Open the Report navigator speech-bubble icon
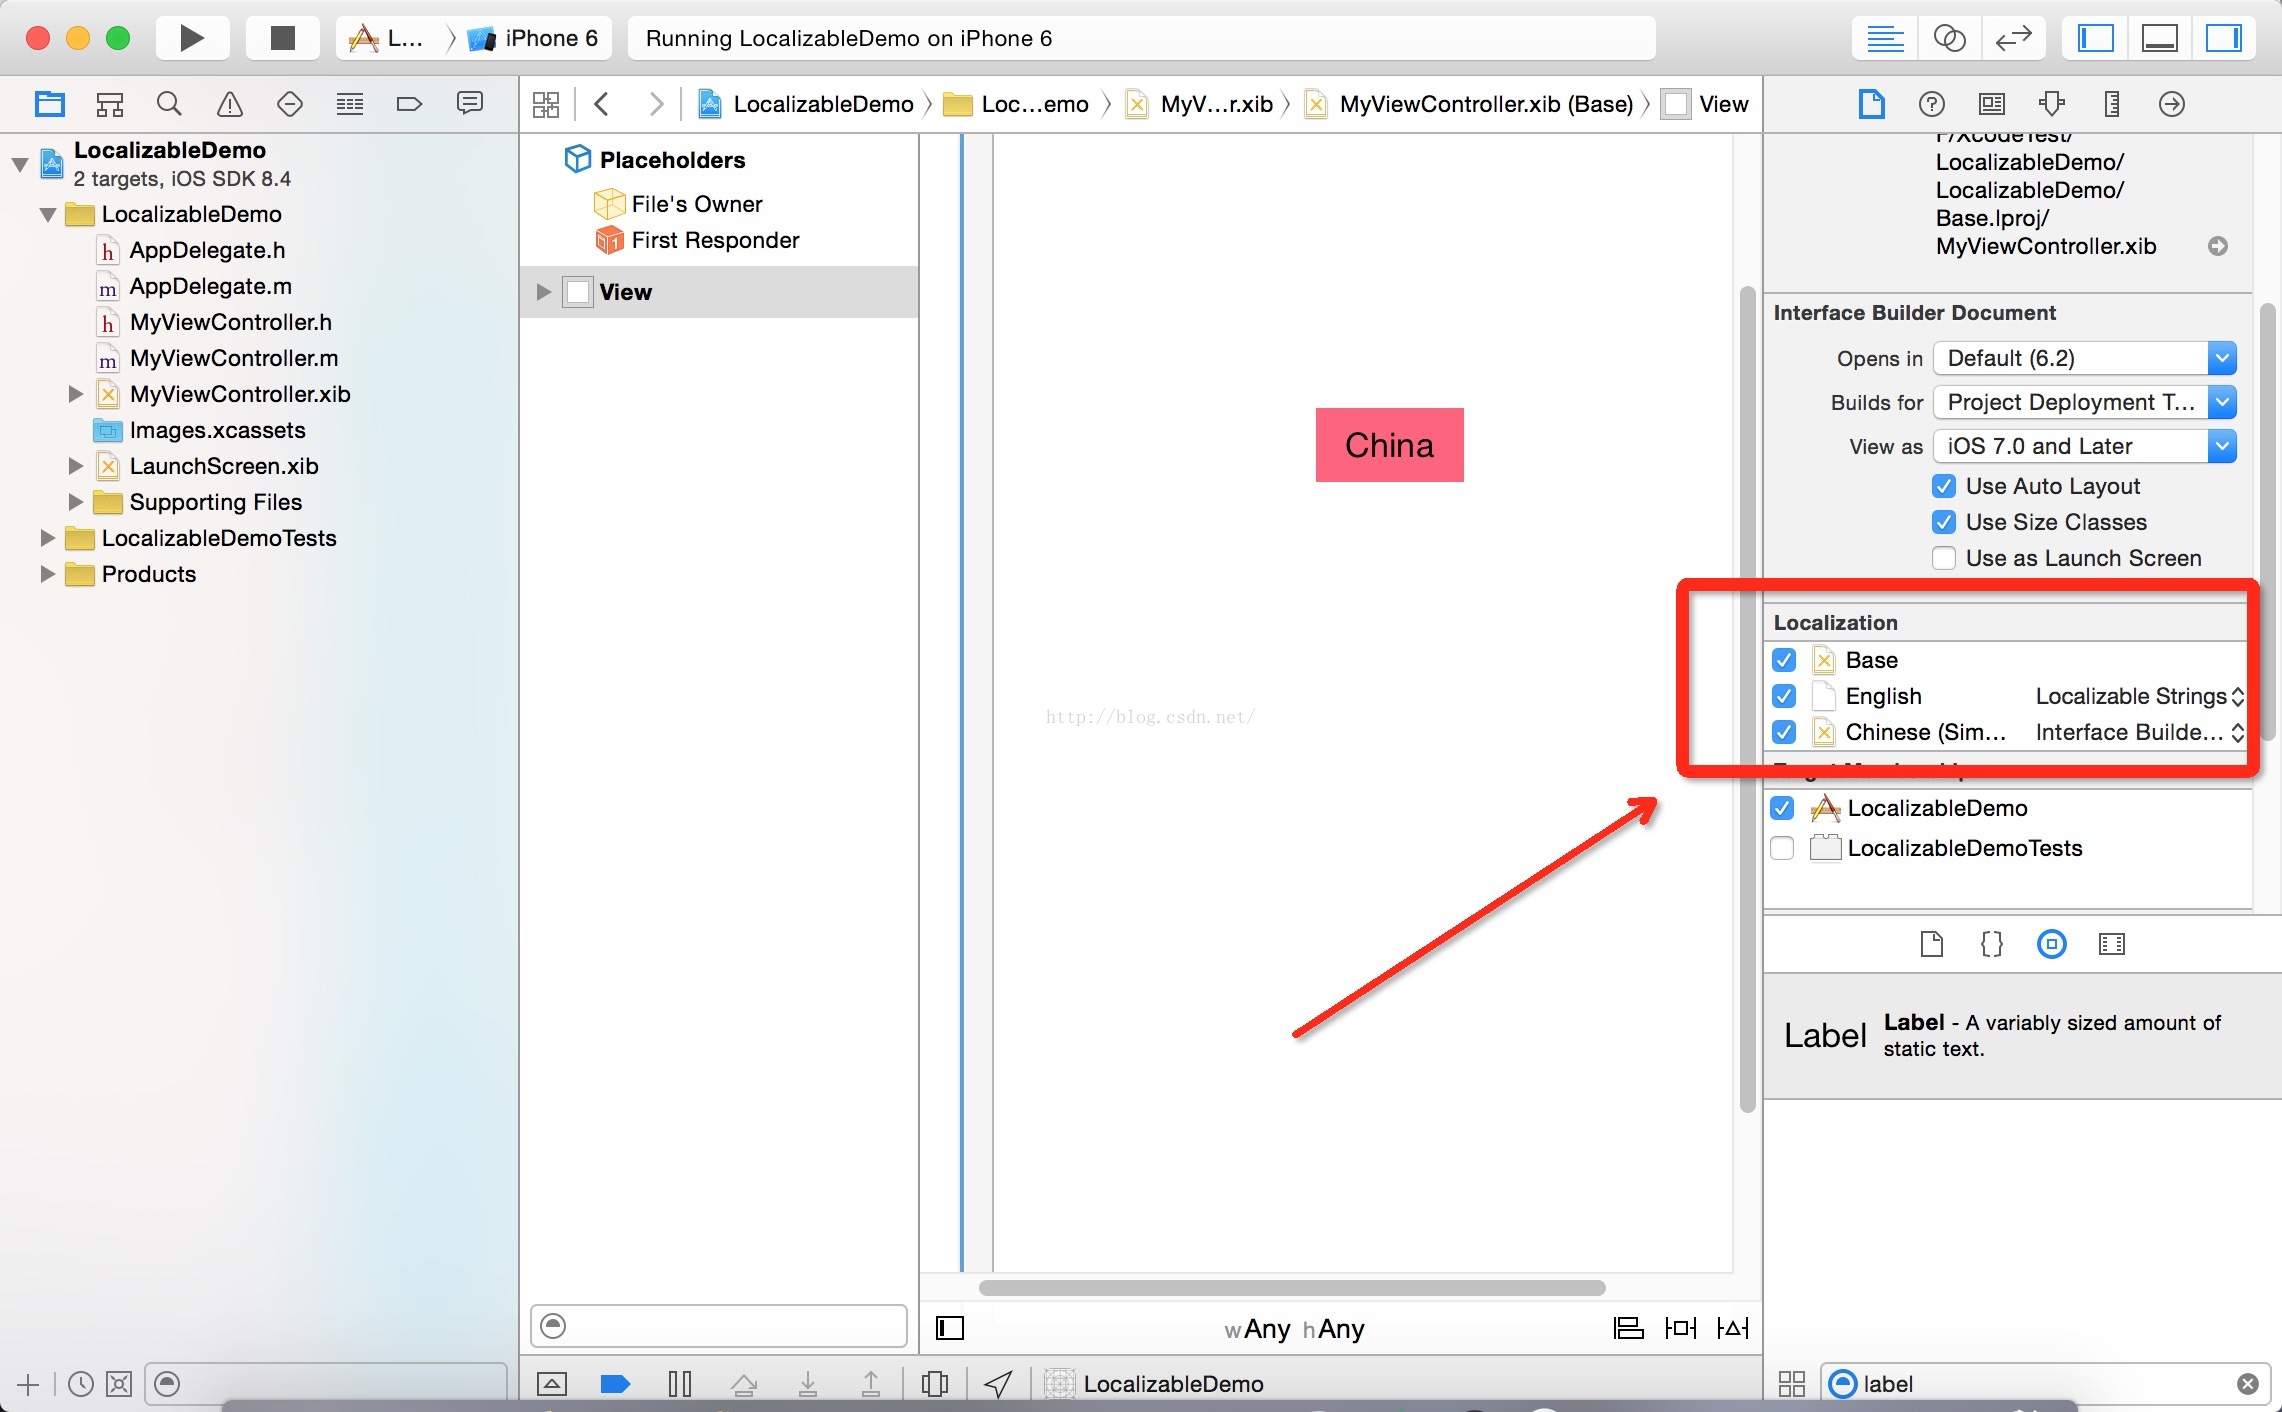The image size is (2282, 1412). pos(470,103)
